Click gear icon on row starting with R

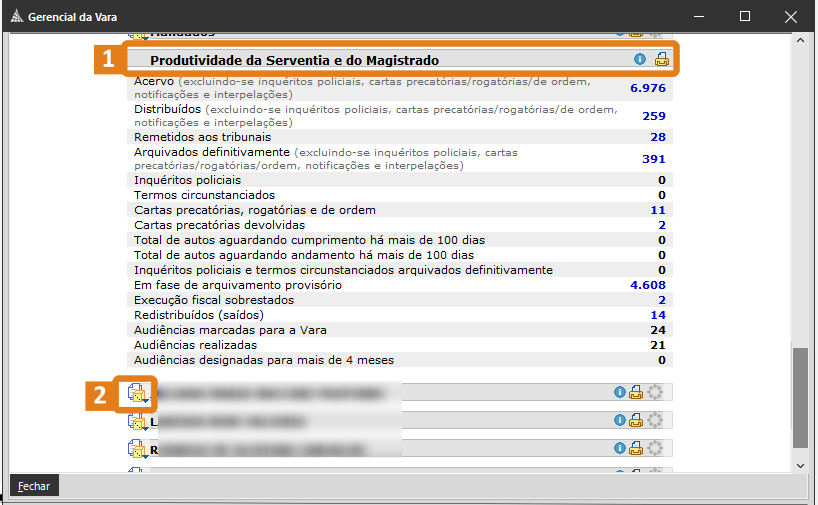click(655, 449)
